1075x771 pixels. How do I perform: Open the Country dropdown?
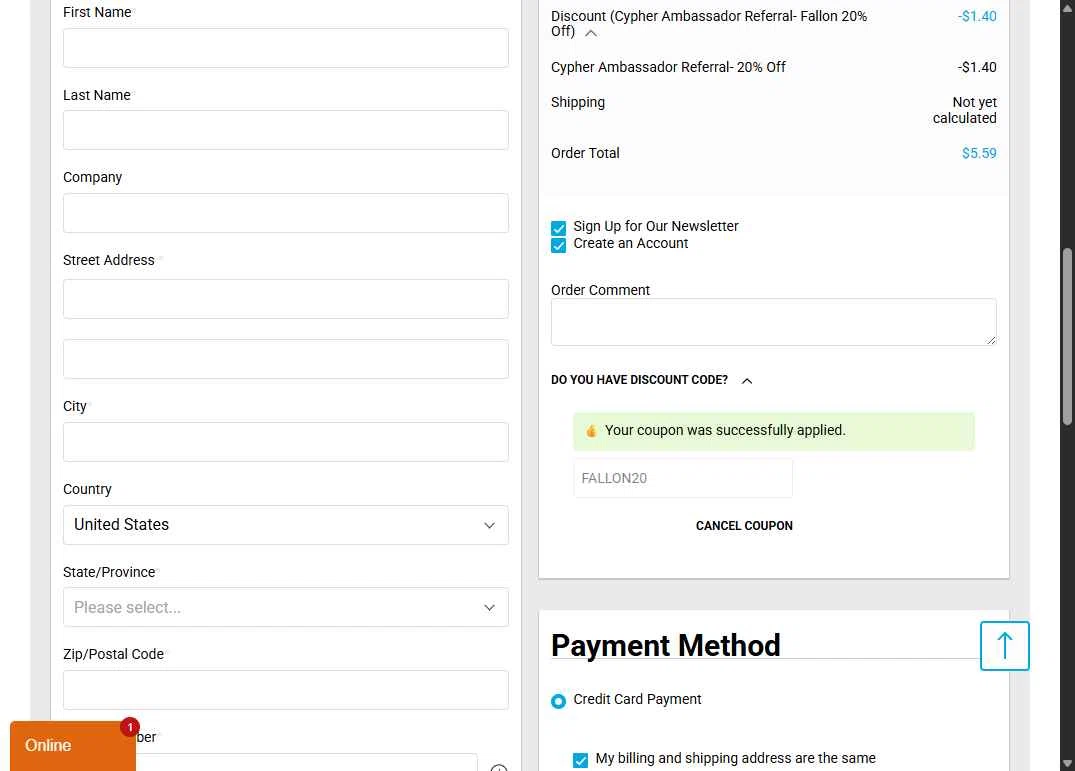[x=286, y=525]
